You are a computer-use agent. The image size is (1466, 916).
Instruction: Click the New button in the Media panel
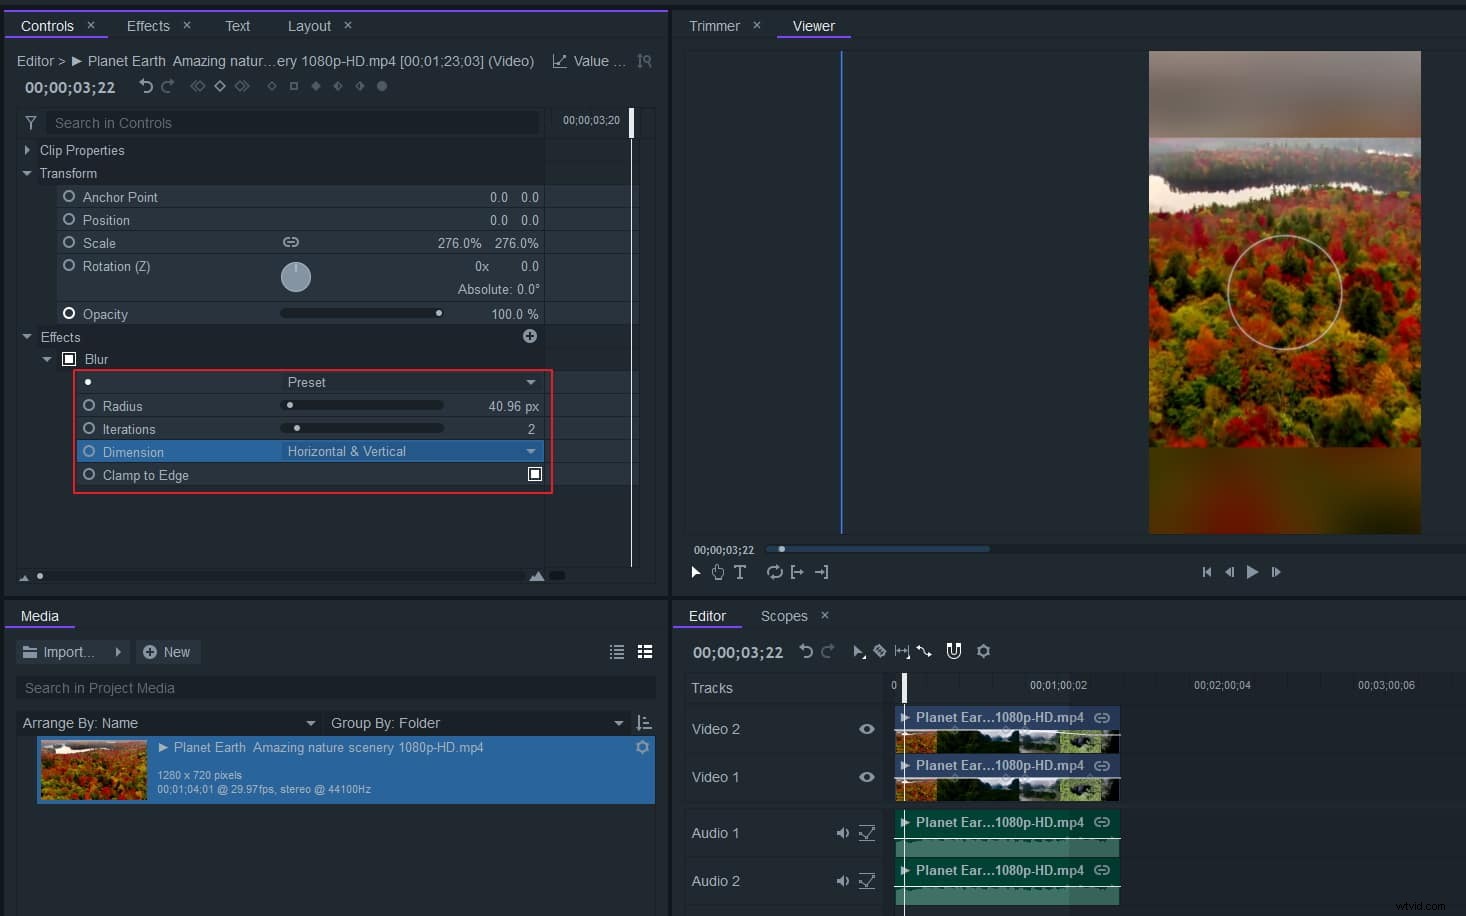168,651
